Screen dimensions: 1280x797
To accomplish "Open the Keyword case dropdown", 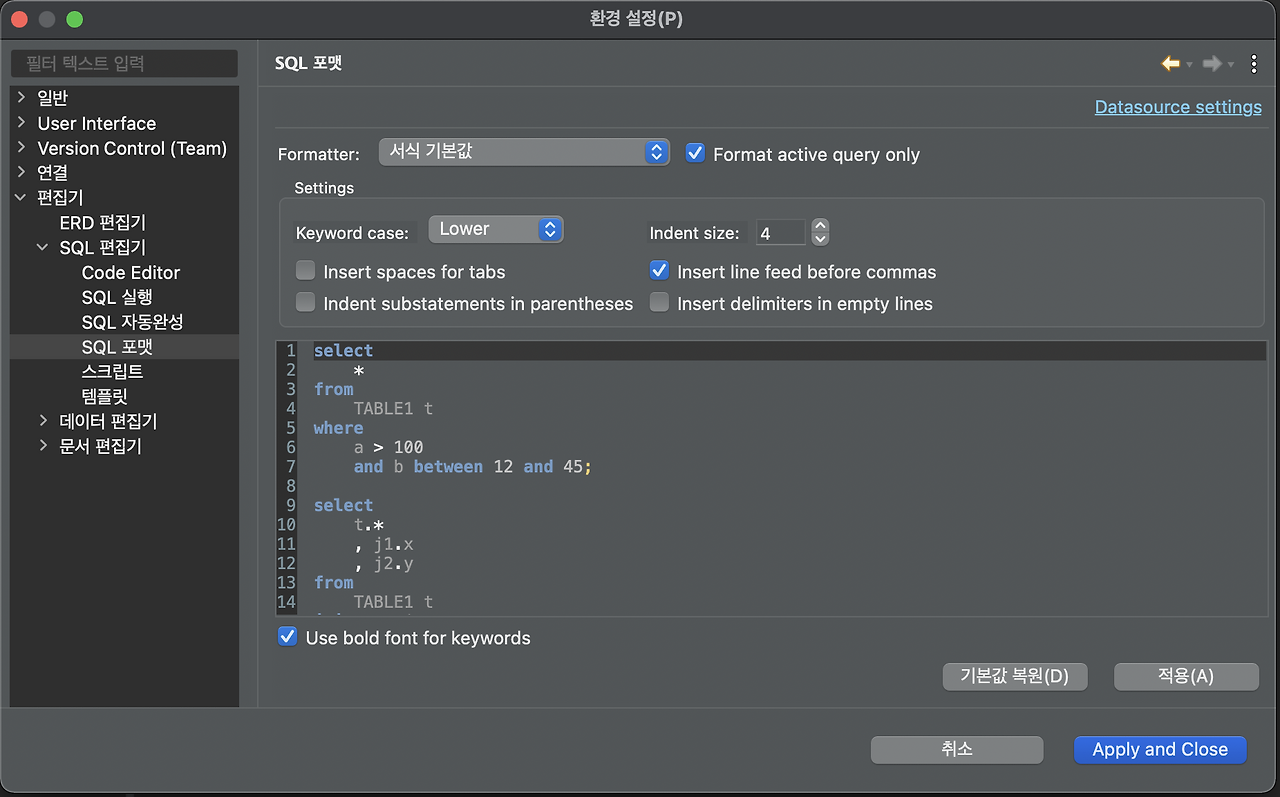I will (496, 229).
